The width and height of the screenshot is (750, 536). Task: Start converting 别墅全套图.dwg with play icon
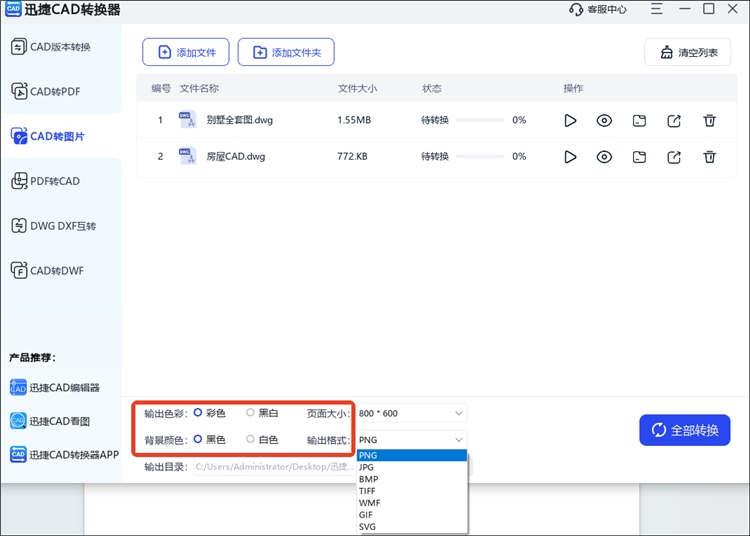tap(570, 120)
